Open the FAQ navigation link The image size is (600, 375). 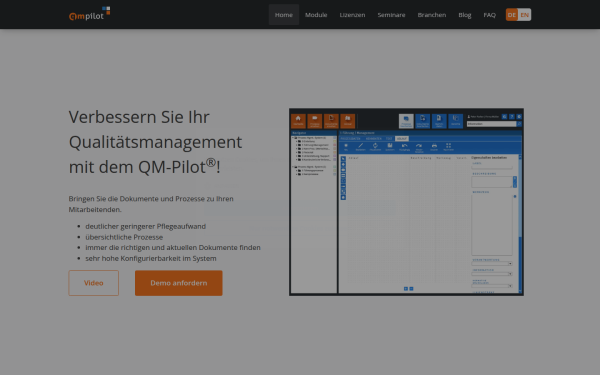(x=489, y=15)
